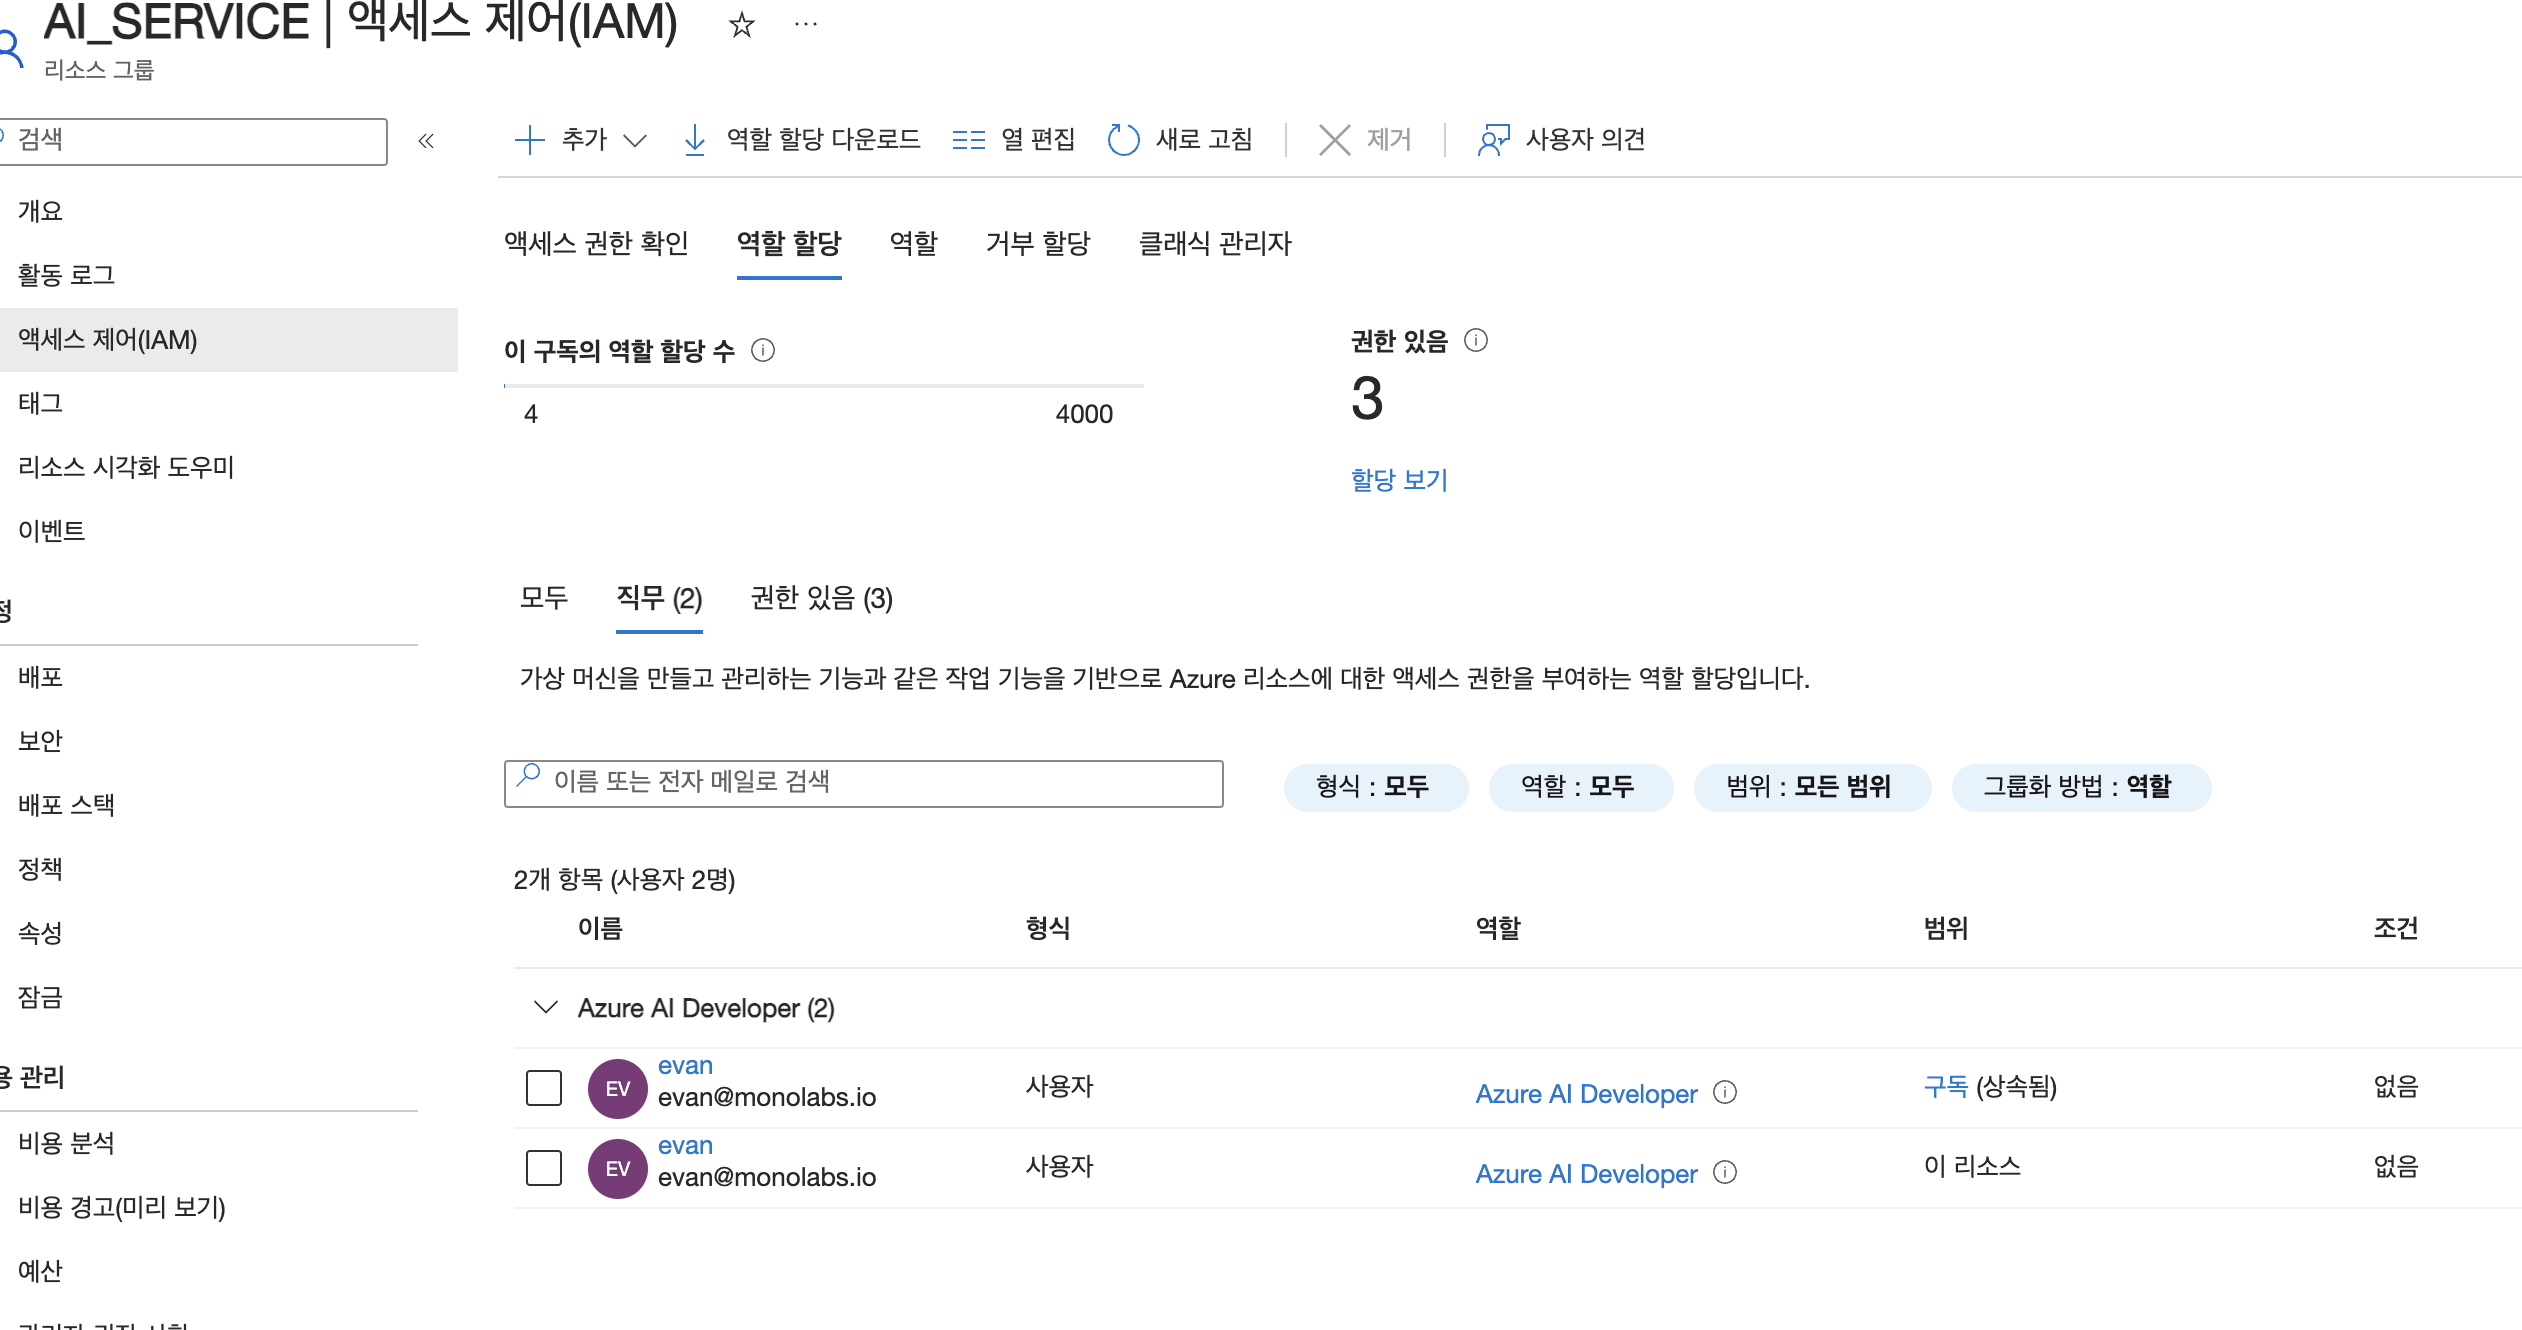Click info icon beside 이 구독의 역할 할당 수
Viewport: 2522px width, 1330px height.
[763, 350]
